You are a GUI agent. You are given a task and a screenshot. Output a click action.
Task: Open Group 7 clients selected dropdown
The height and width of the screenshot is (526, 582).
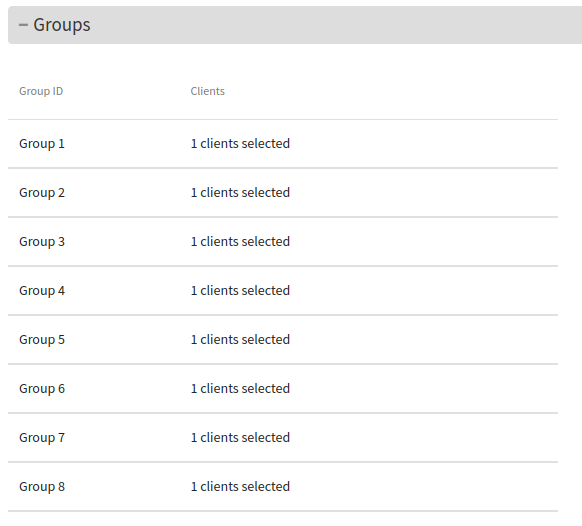tap(240, 438)
